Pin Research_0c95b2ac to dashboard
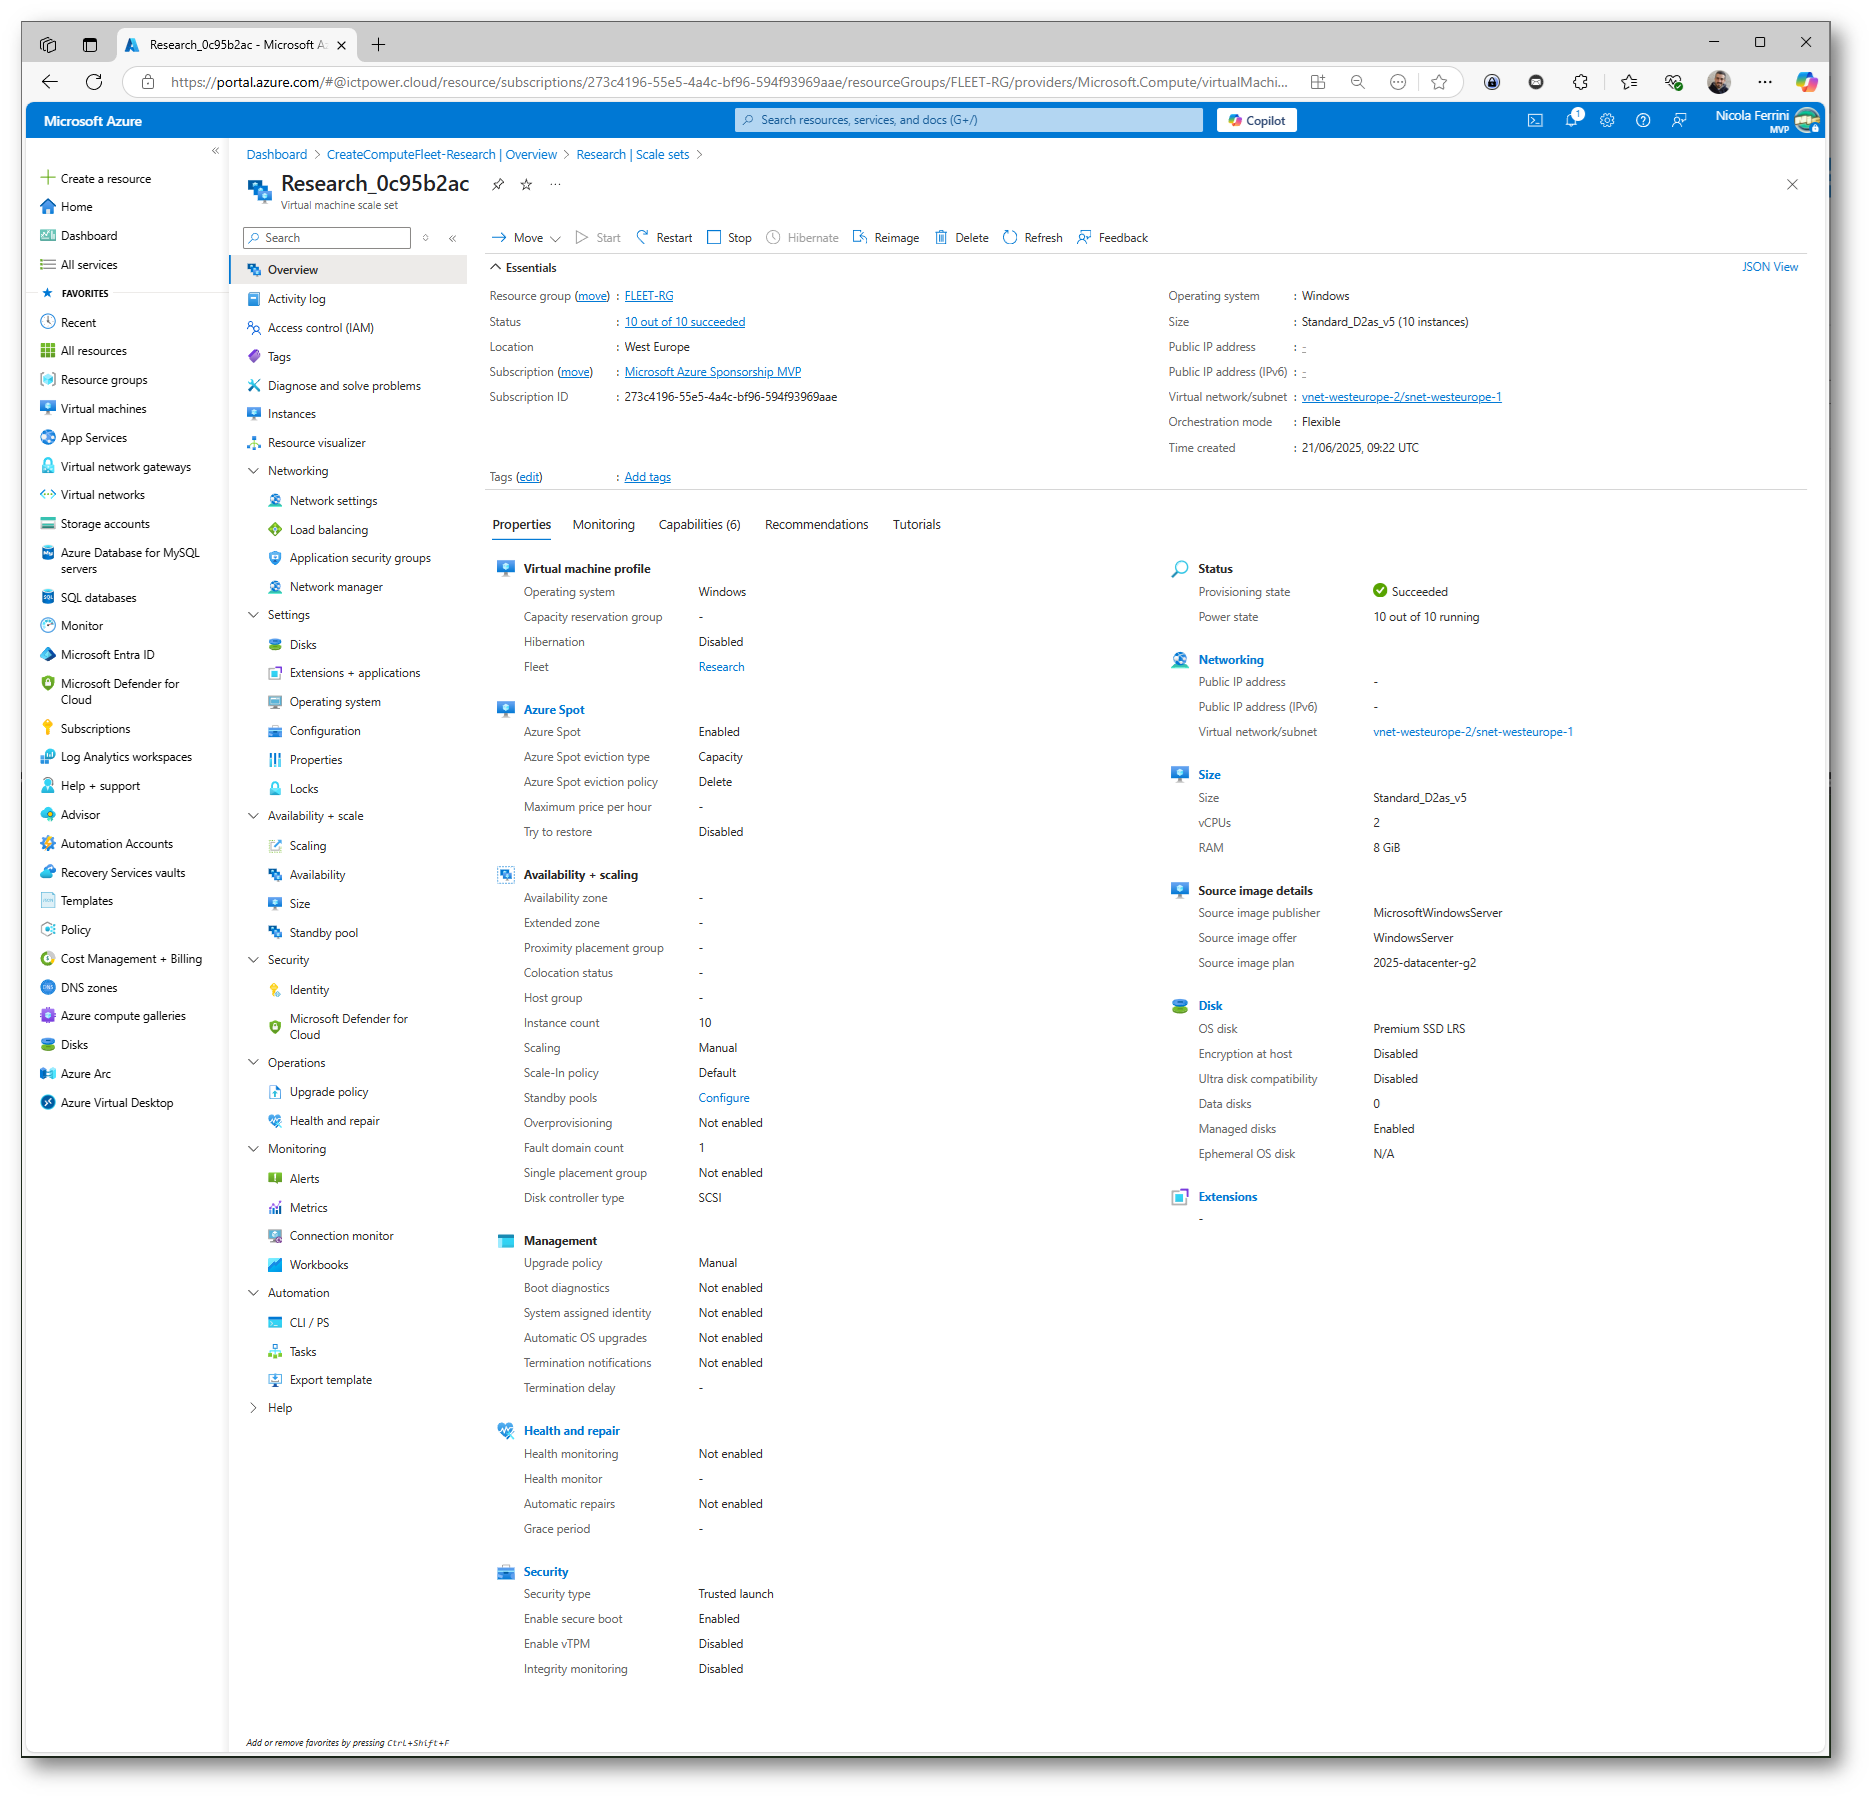Image resolution: width=1873 pixels, height=1800 pixels. point(498,184)
